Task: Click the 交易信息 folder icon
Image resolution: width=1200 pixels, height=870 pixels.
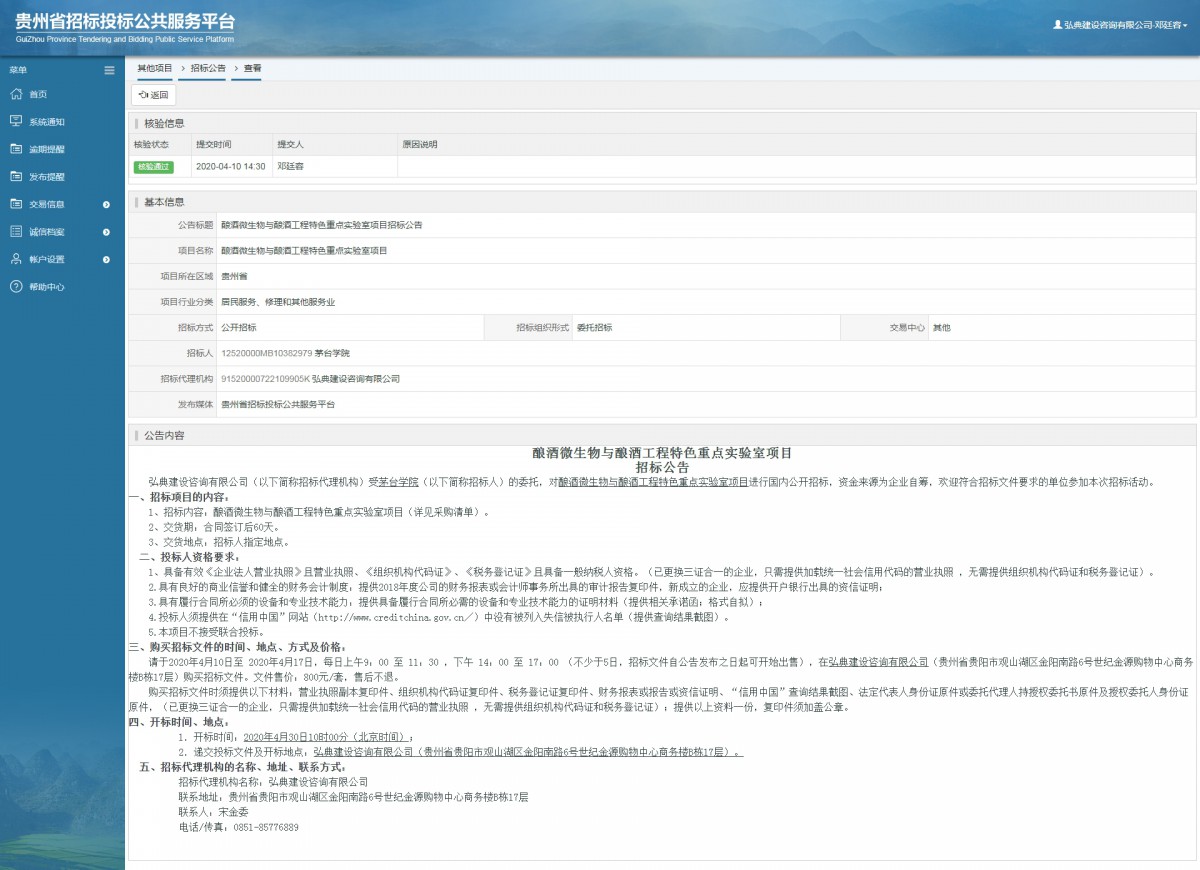Action: 15,204
